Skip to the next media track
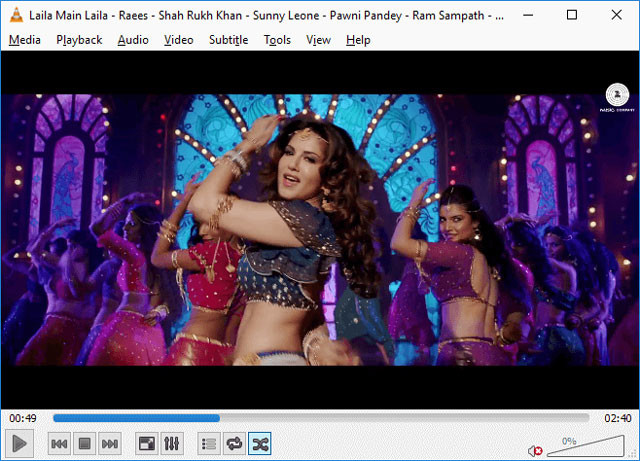The image size is (640, 461). (x=110, y=443)
